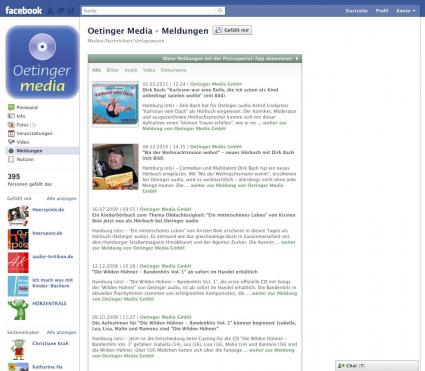The width and height of the screenshot is (425, 371).
Task: Click the Gefällt mir button
Action: click(232, 30)
